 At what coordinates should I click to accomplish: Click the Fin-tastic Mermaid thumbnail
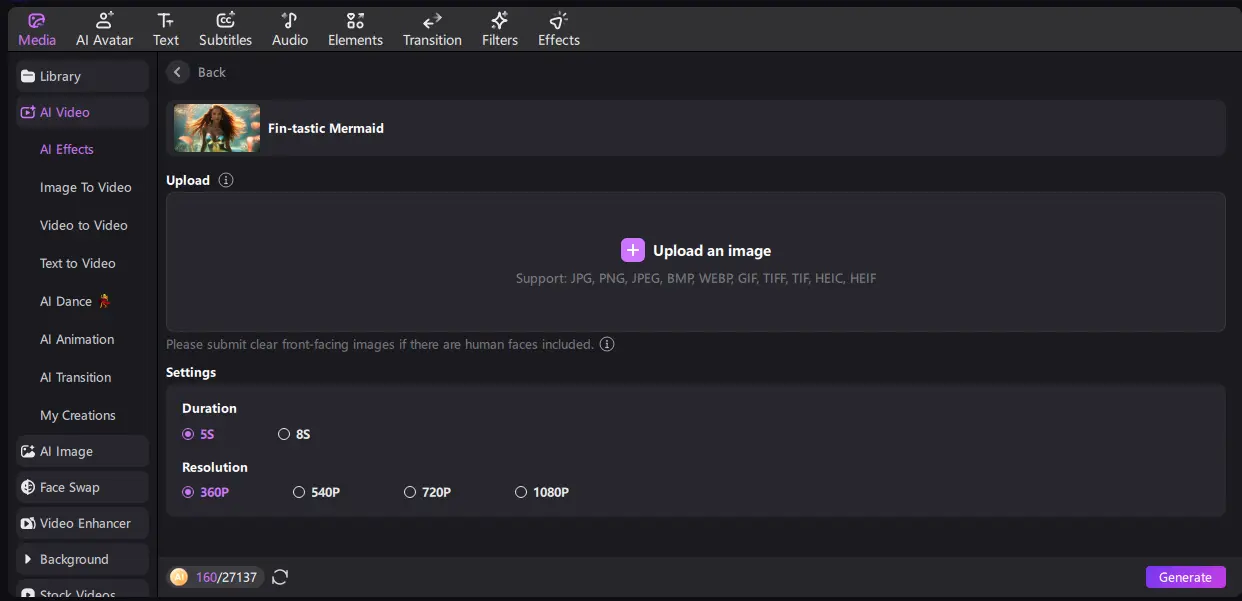coord(217,128)
